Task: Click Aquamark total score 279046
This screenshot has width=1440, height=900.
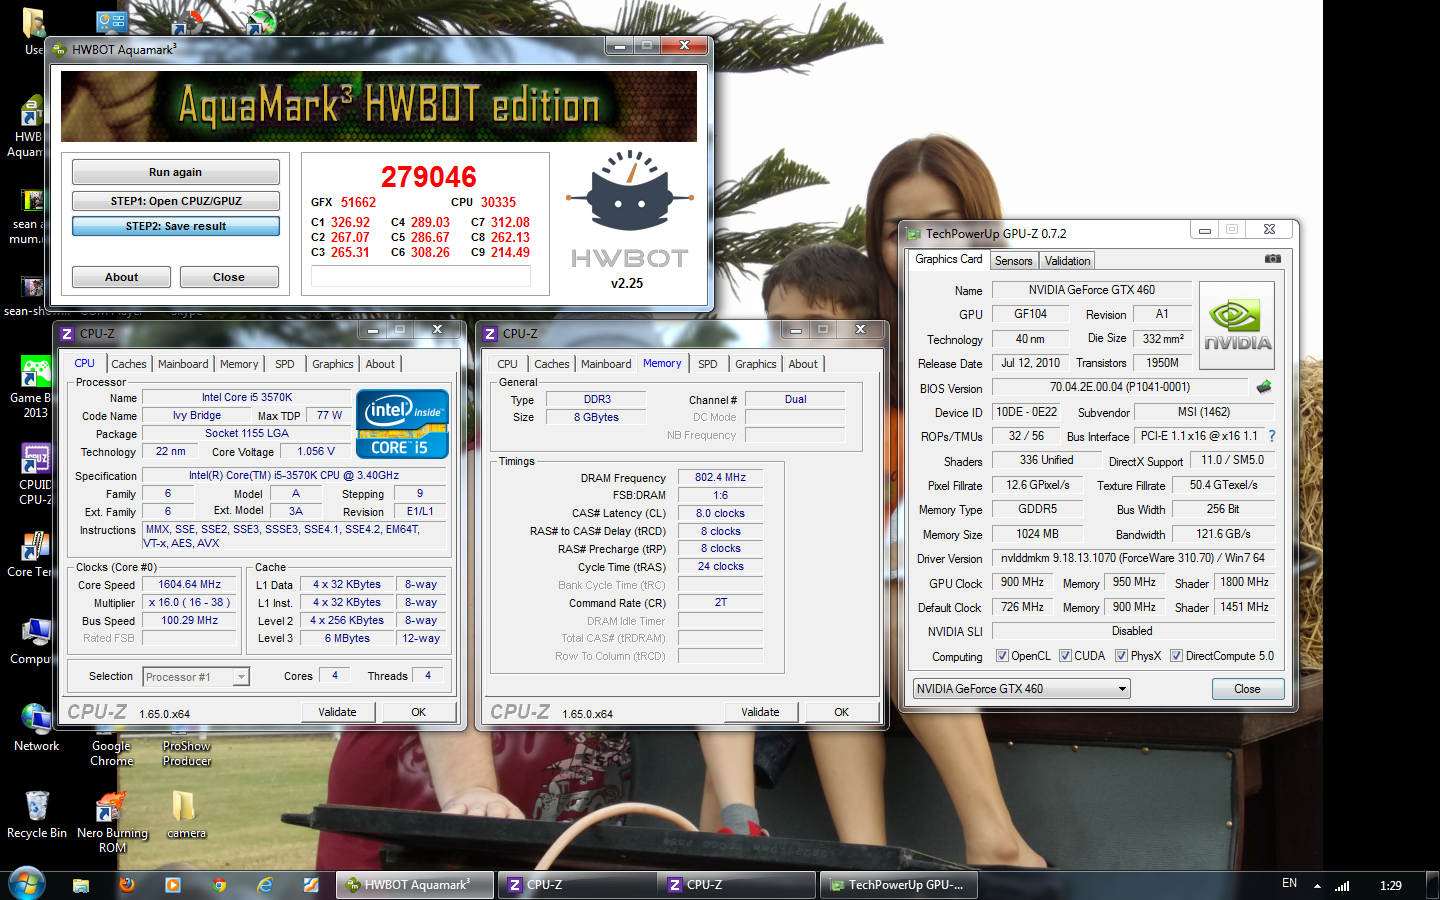Action: [429, 177]
